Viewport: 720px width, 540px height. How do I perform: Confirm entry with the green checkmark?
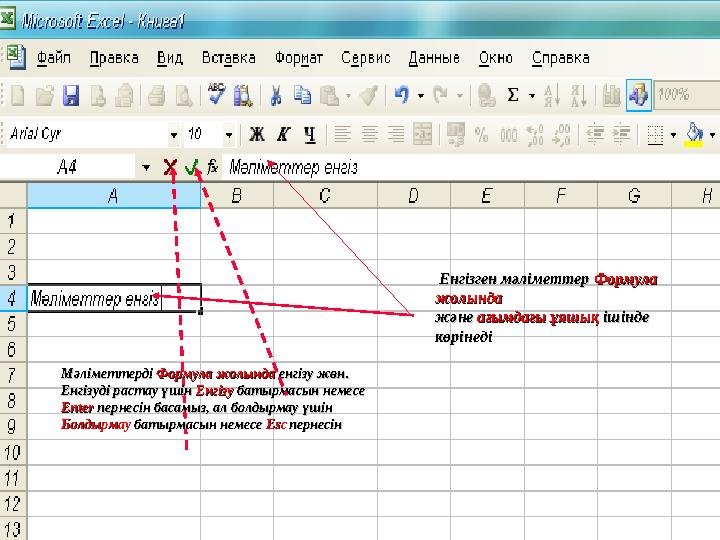pos(192,167)
